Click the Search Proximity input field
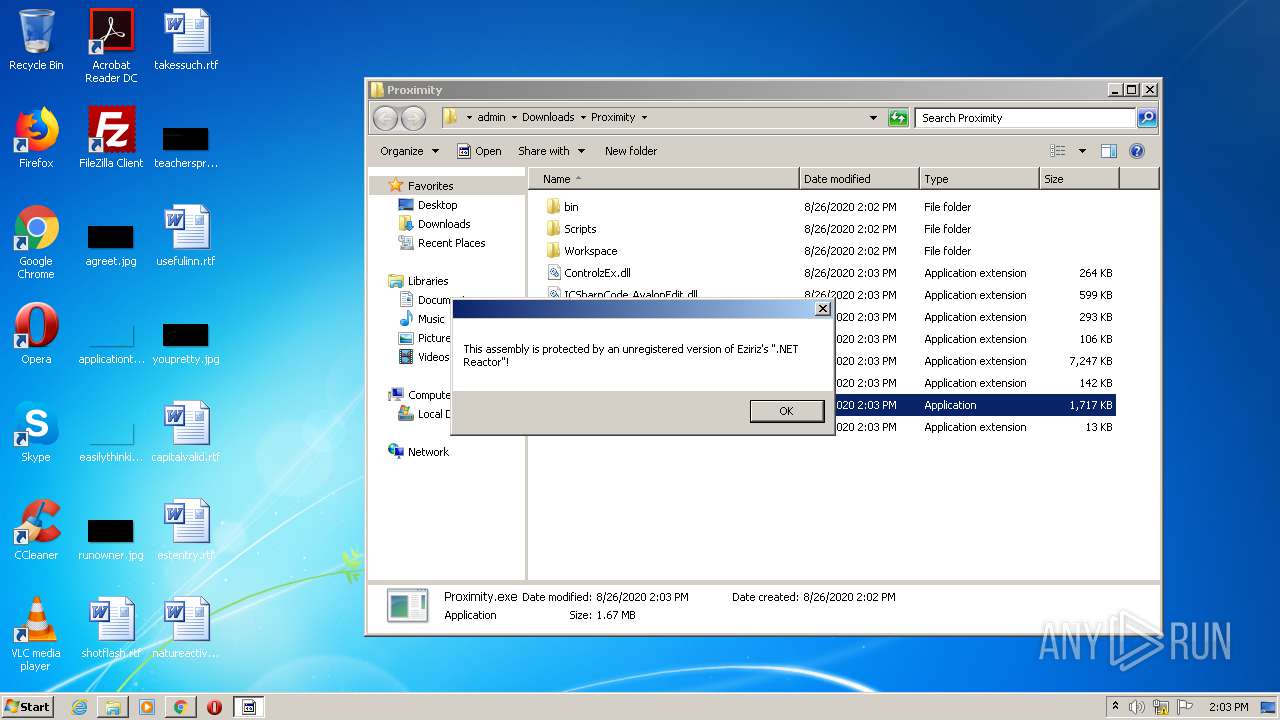 [x=1025, y=118]
